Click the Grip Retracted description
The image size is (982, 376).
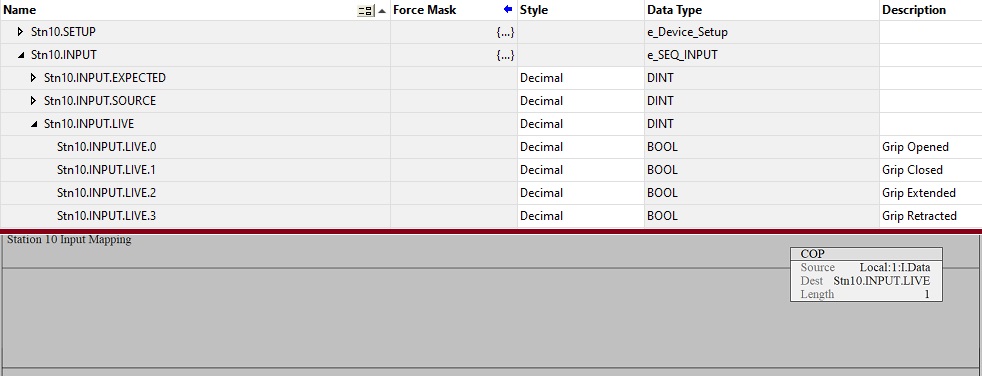919,216
